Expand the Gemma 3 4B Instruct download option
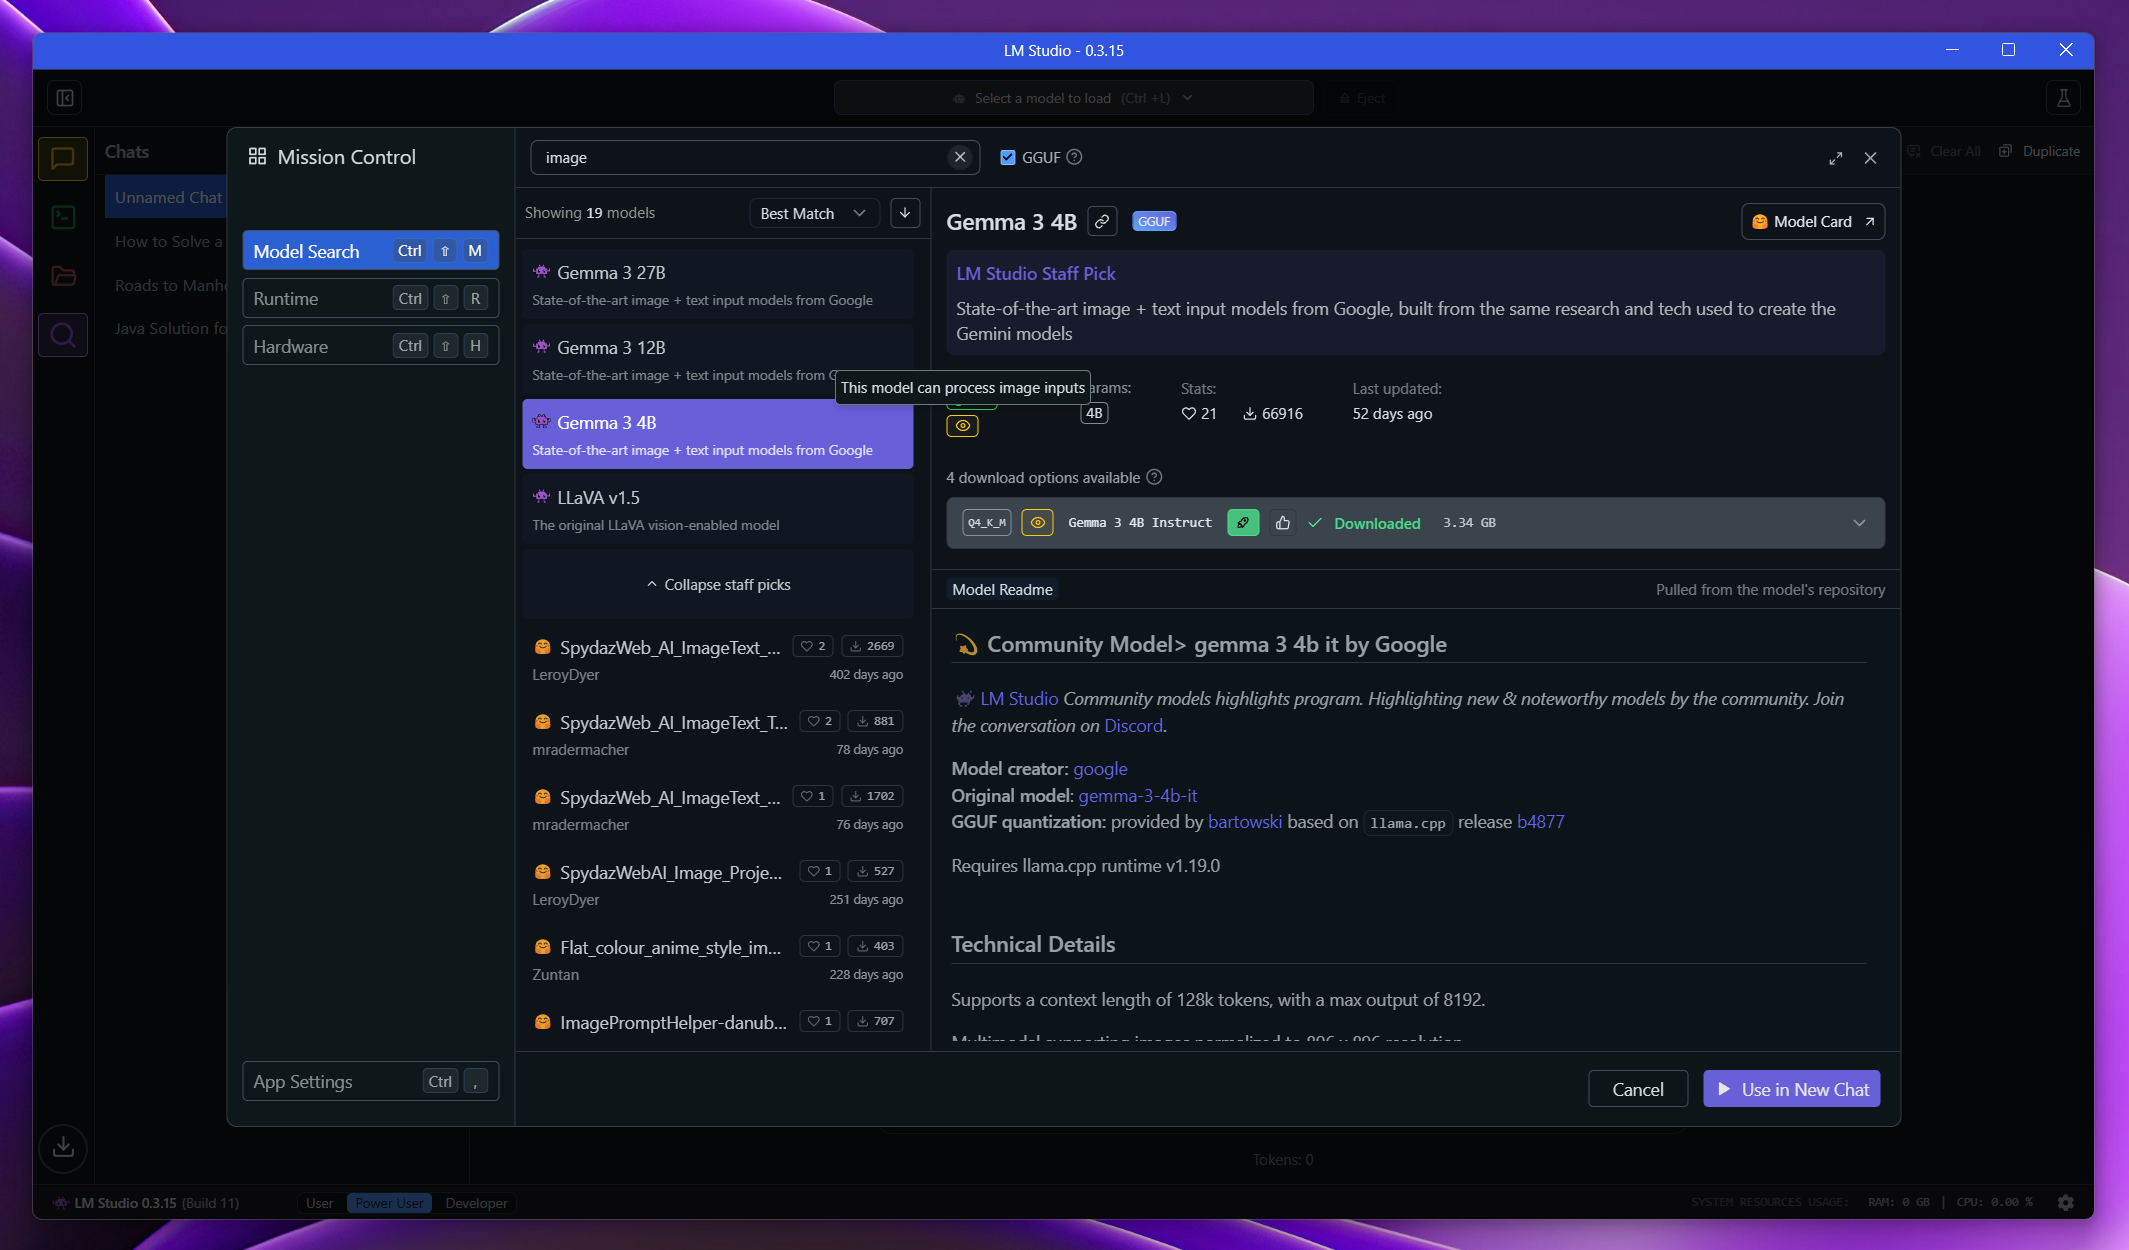 [x=1859, y=523]
